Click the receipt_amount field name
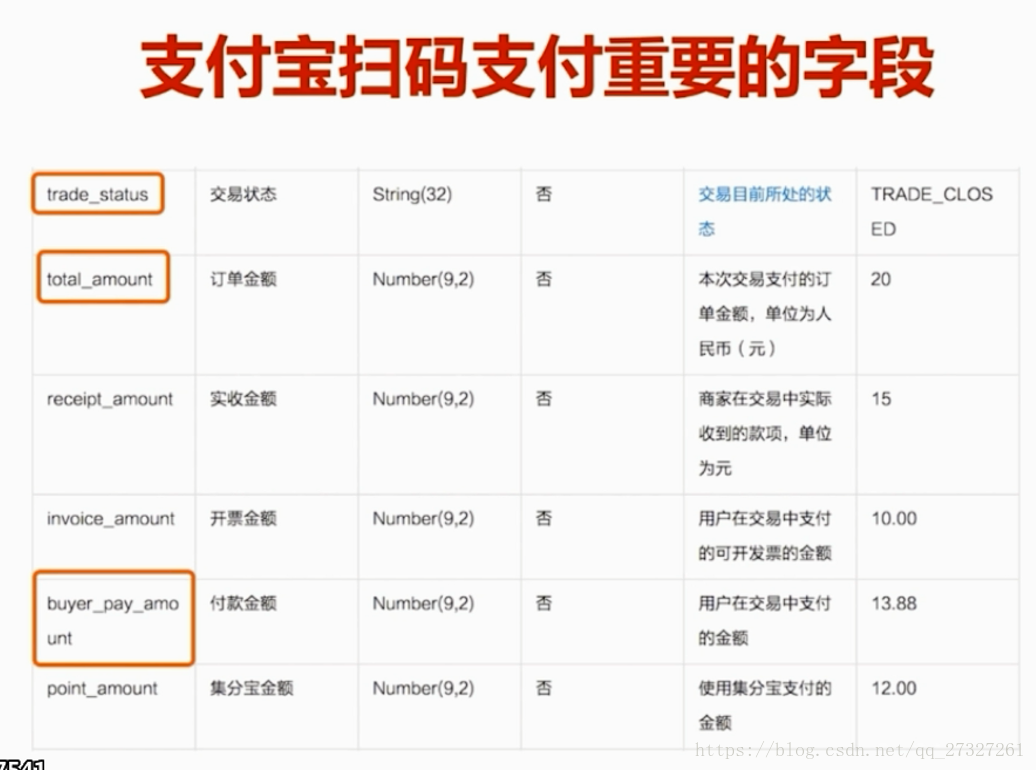The width and height of the screenshot is (1036, 770). 110,399
